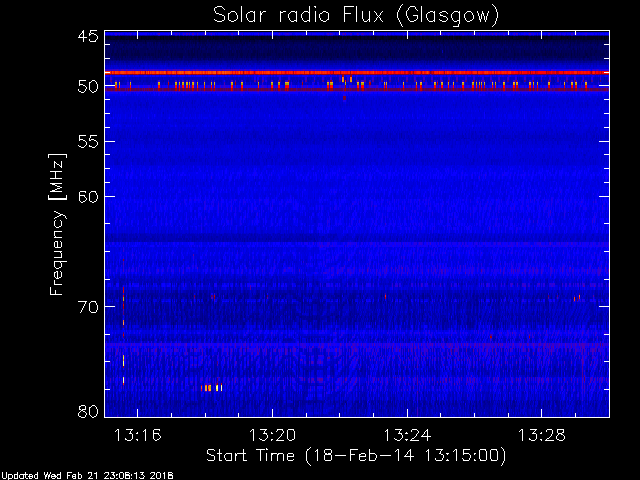640x480 pixels.
Task: Click the 55 frequency tick label
Action: tap(88, 142)
